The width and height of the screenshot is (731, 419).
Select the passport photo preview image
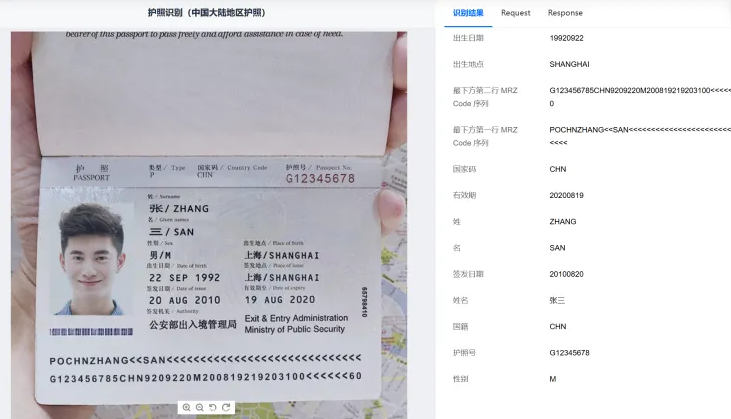tap(209, 225)
